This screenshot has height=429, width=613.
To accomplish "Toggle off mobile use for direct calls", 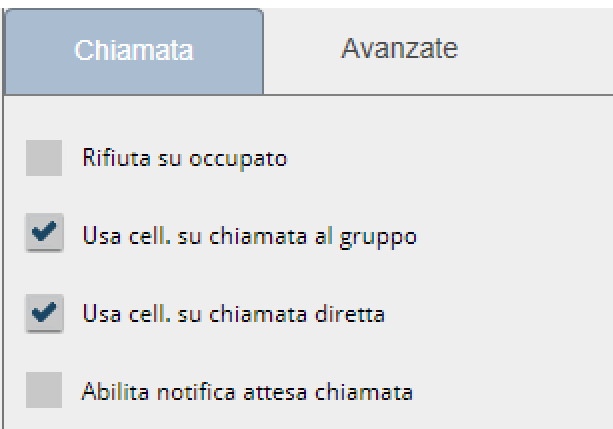I will (x=44, y=312).
